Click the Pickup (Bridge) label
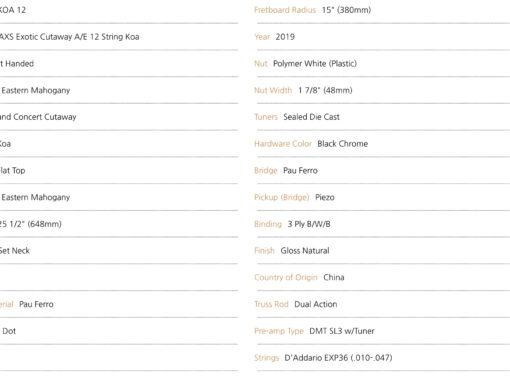The height and width of the screenshot is (382, 510). (x=282, y=197)
